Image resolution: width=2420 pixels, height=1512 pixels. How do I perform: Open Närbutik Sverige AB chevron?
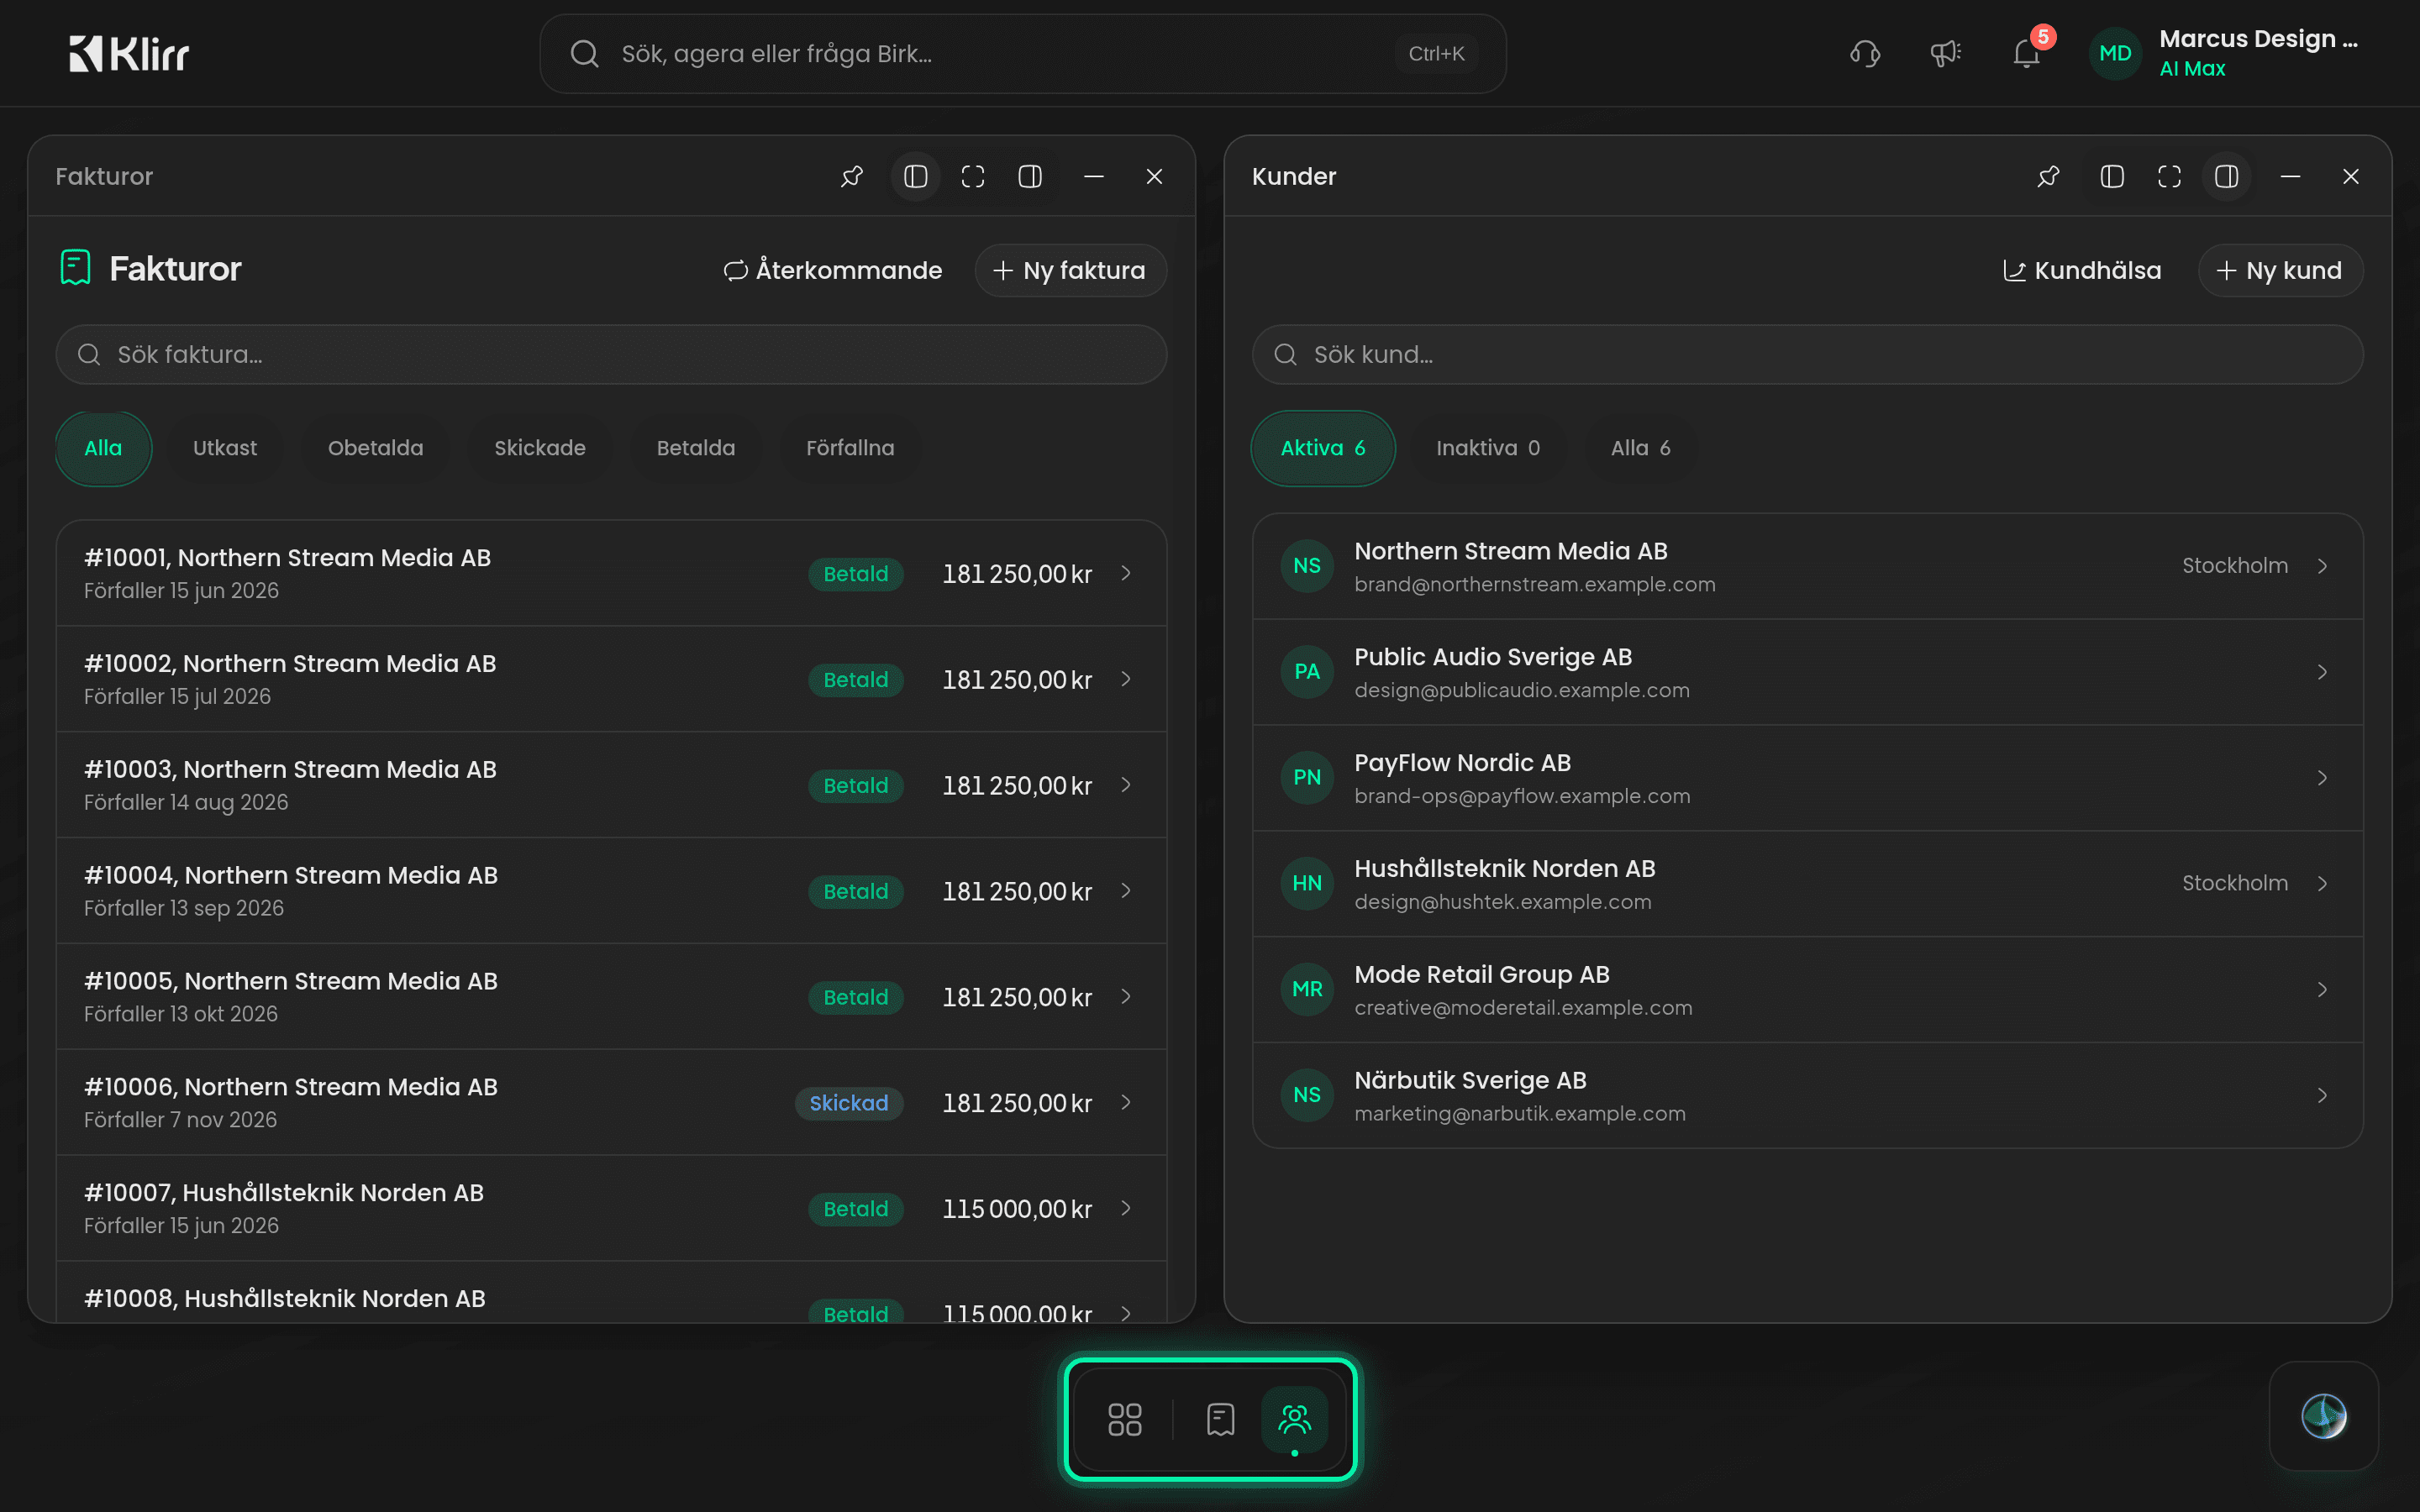point(2322,1095)
